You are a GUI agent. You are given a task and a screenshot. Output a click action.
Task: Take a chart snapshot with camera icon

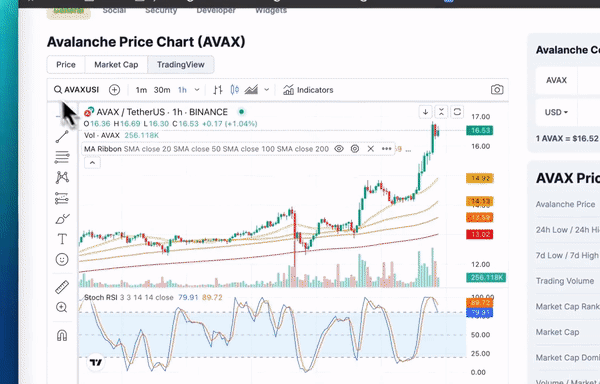(x=497, y=90)
